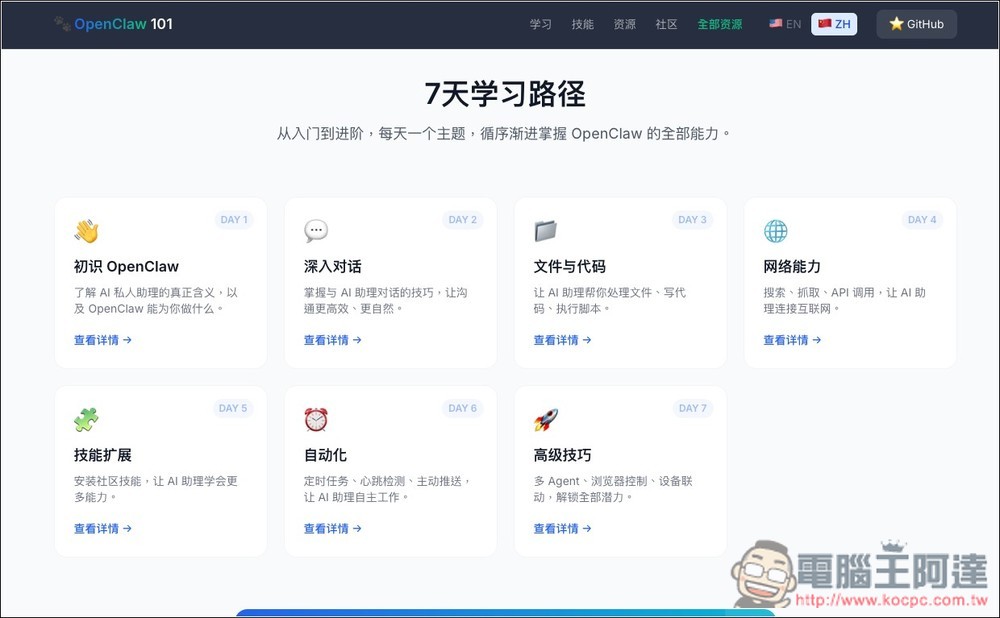Click the waving hand icon on Day 1
The image size is (1000, 618).
click(85, 230)
